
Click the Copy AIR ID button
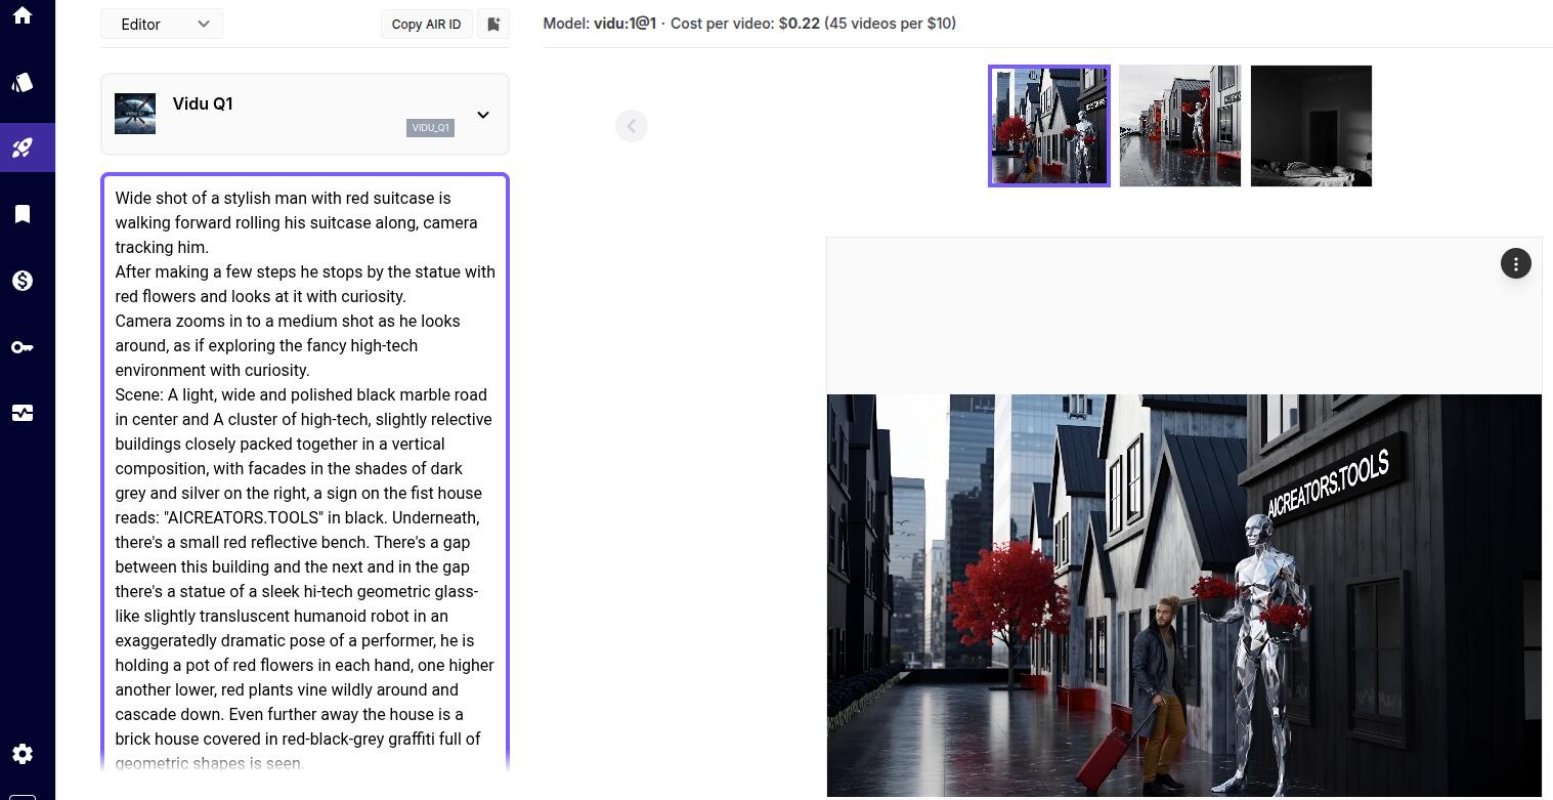pos(427,23)
